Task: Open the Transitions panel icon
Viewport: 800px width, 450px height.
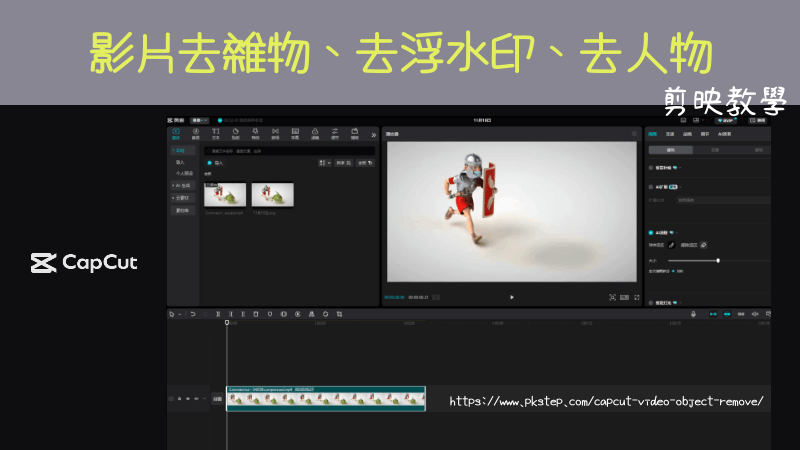Action: click(275, 134)
